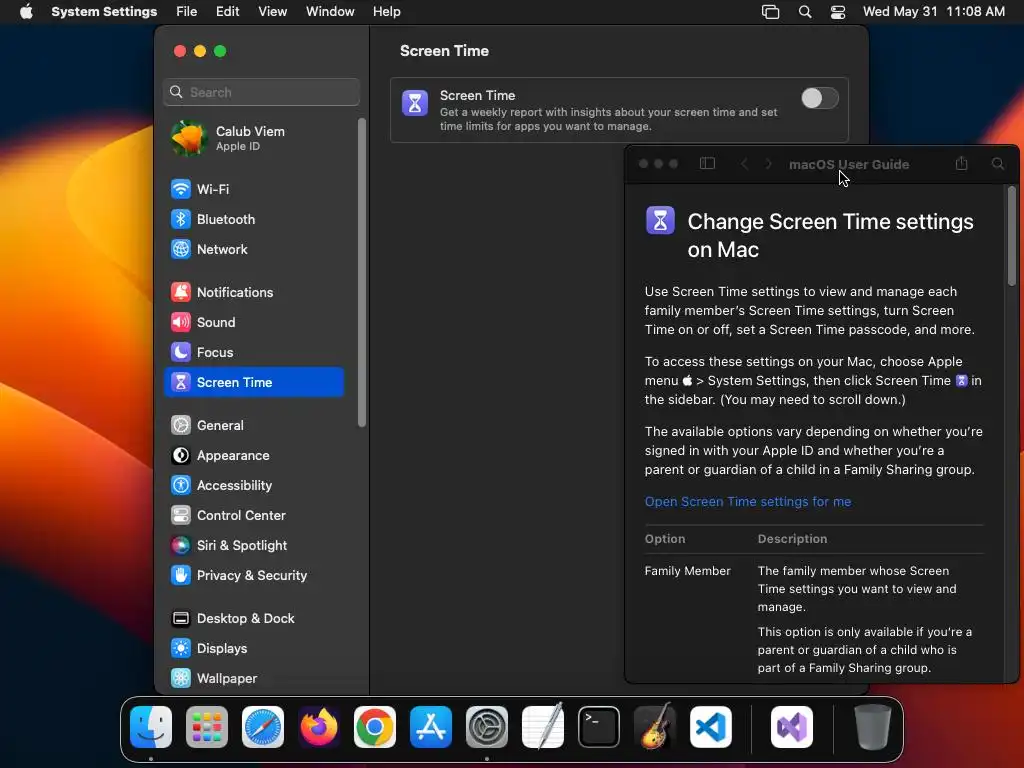The image size is (1024, 768).
Task: Open the Edit menu
Action: 227,12
